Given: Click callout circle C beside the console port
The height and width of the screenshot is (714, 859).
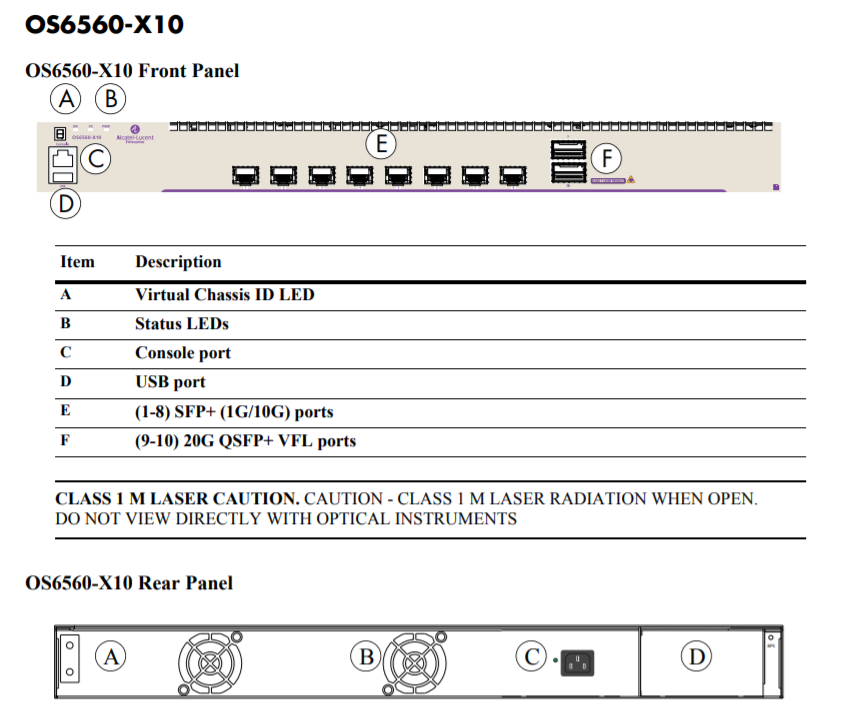Looking at the screenshot, I should pyautogui.click(x=96, y=159).
